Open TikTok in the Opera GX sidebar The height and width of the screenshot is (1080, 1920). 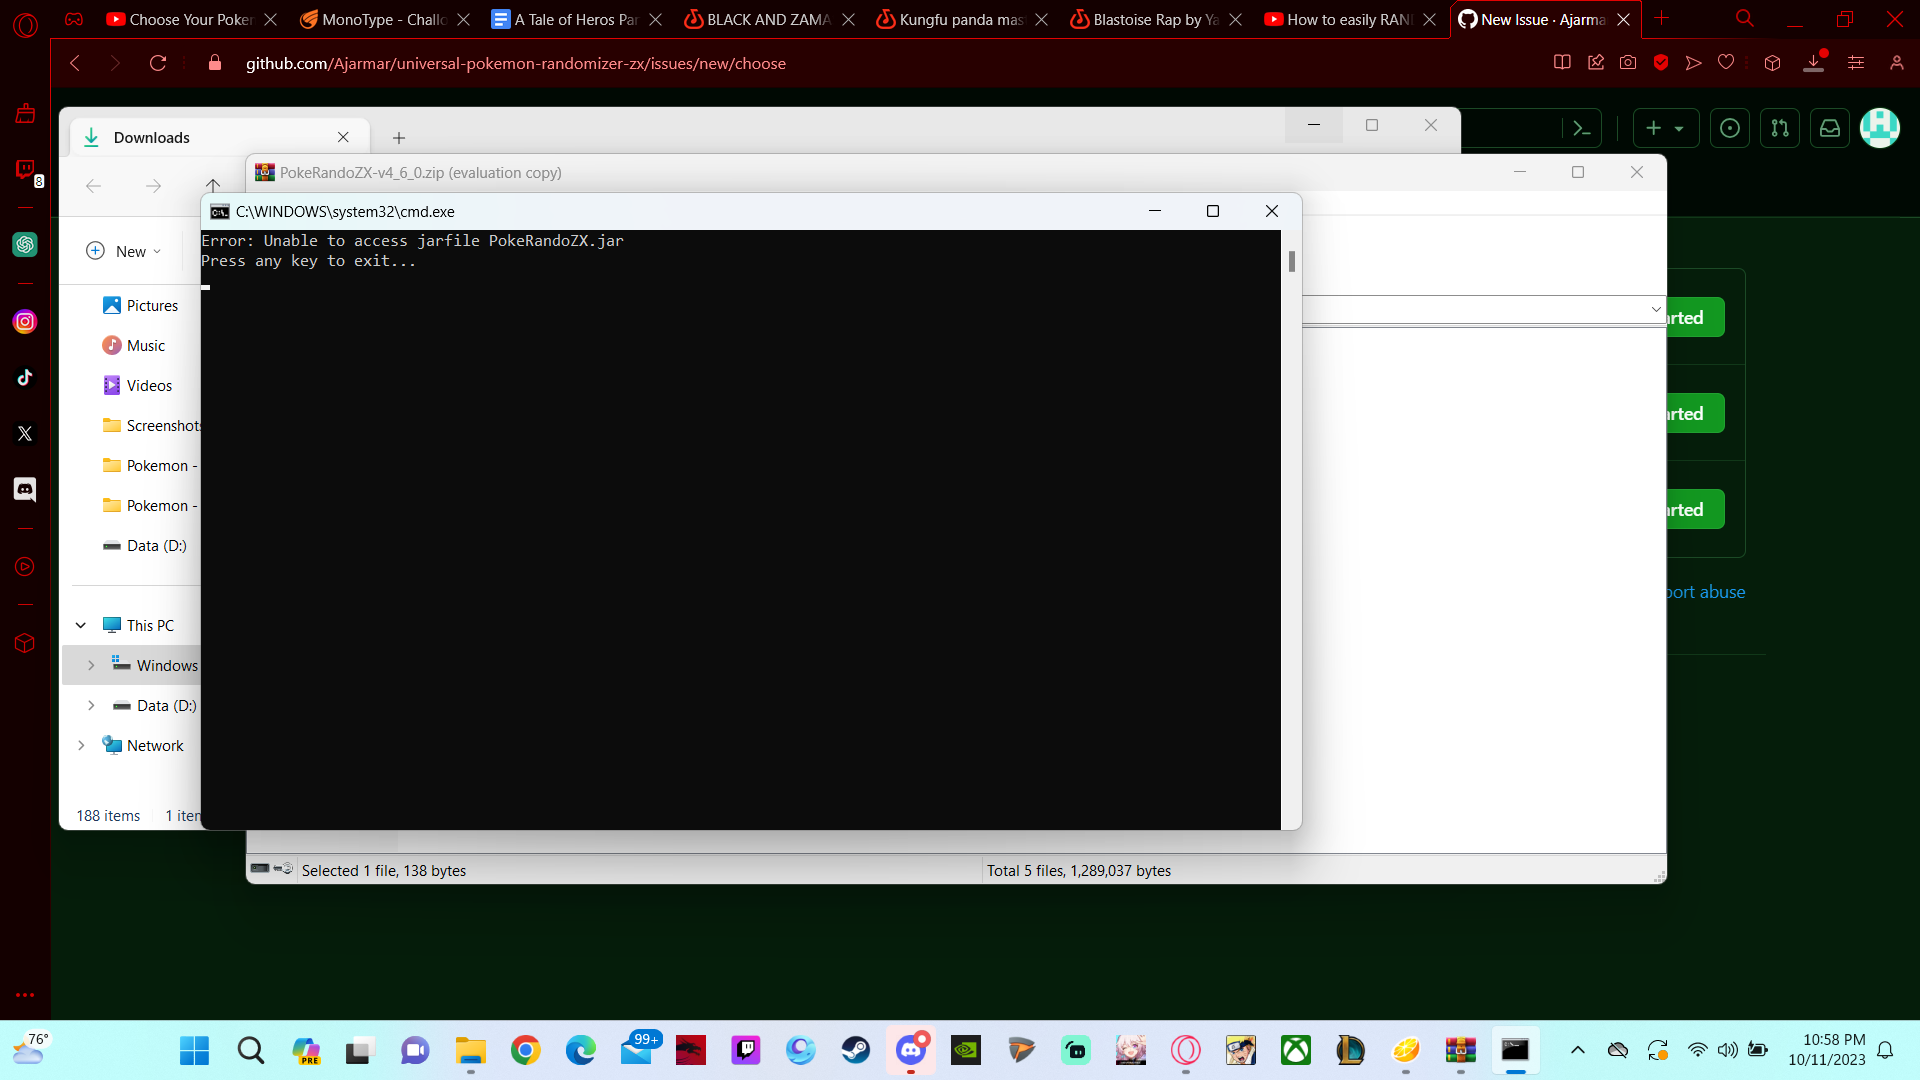[24, 377]
